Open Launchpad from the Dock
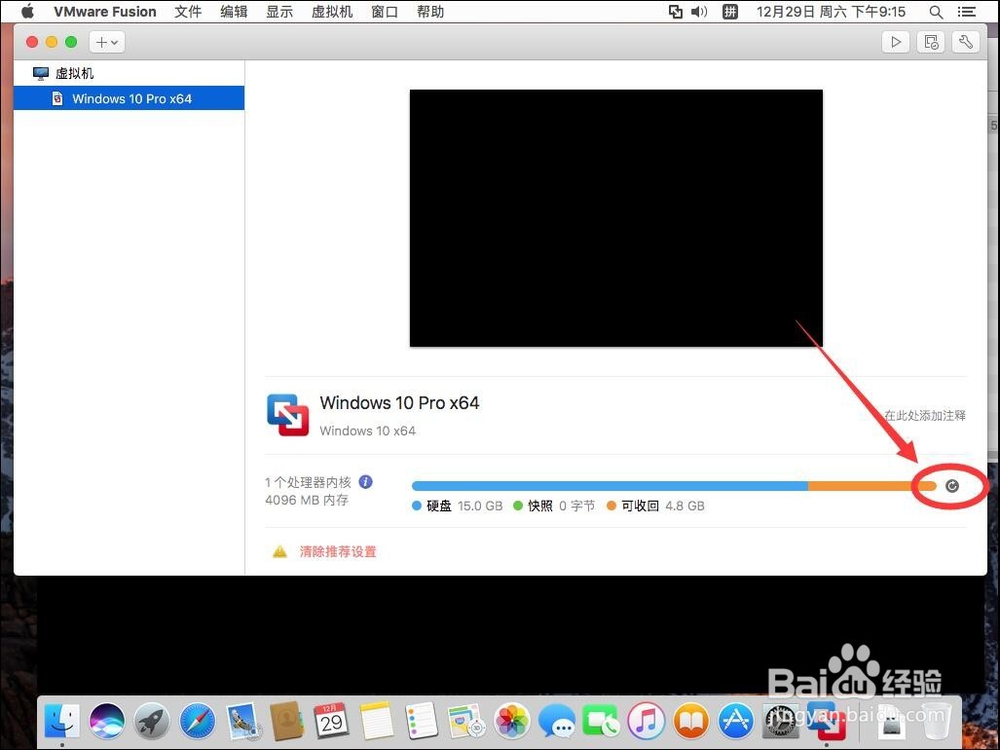 [152, 721]
